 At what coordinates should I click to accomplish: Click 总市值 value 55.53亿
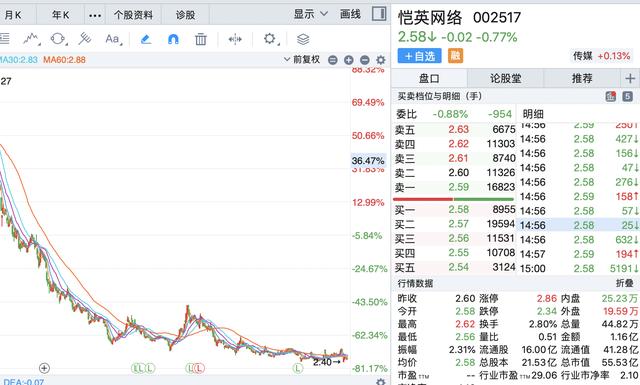click(620, 362)
